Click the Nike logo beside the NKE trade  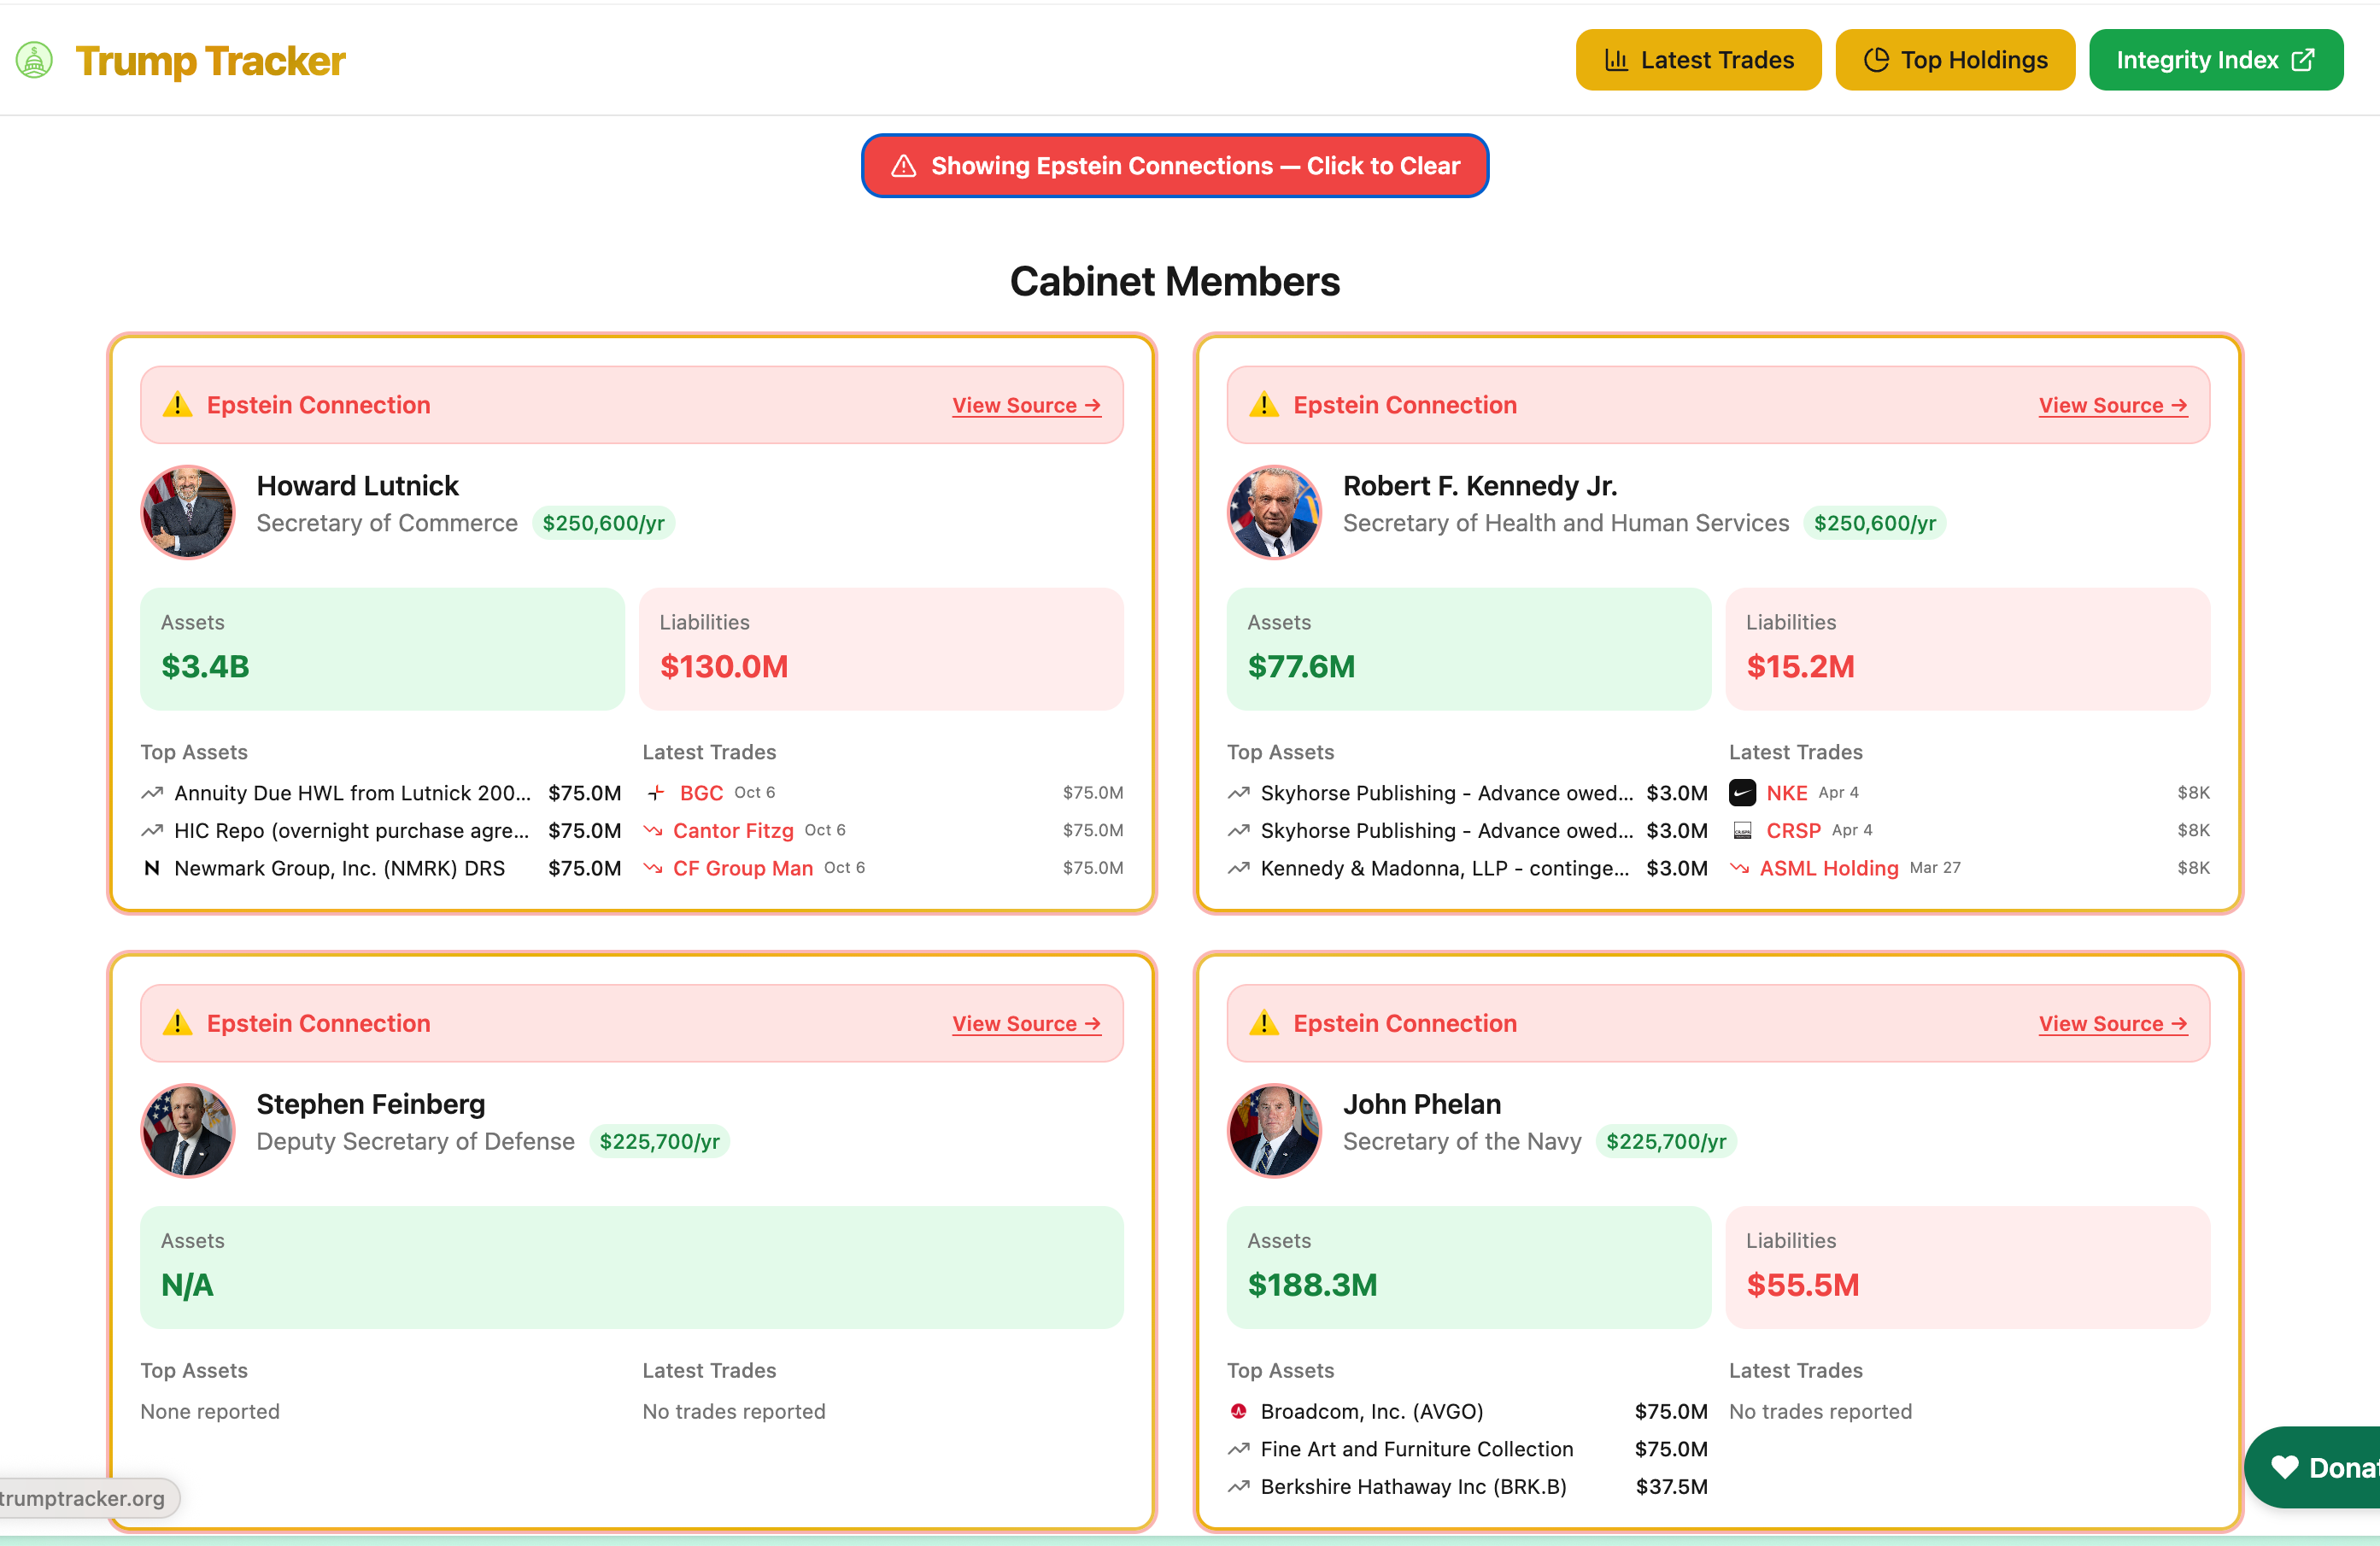[1742, 792]
